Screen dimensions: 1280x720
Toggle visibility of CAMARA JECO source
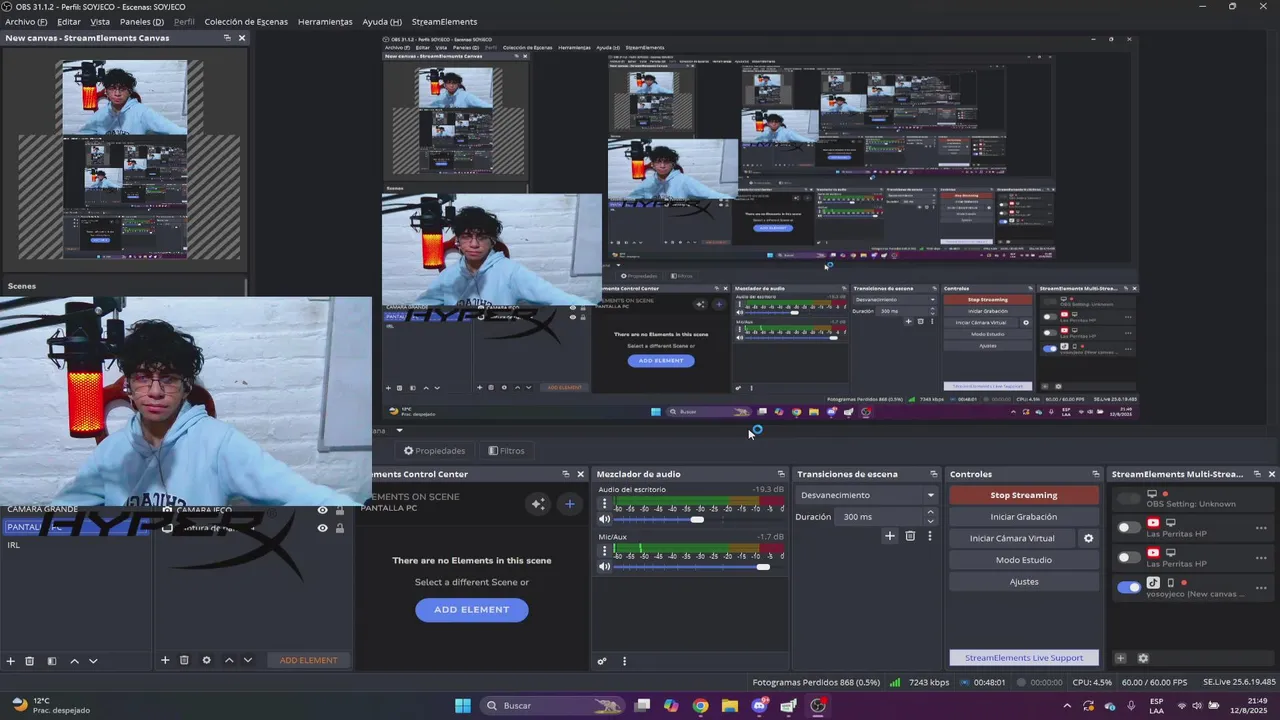[x=323, y=510]
